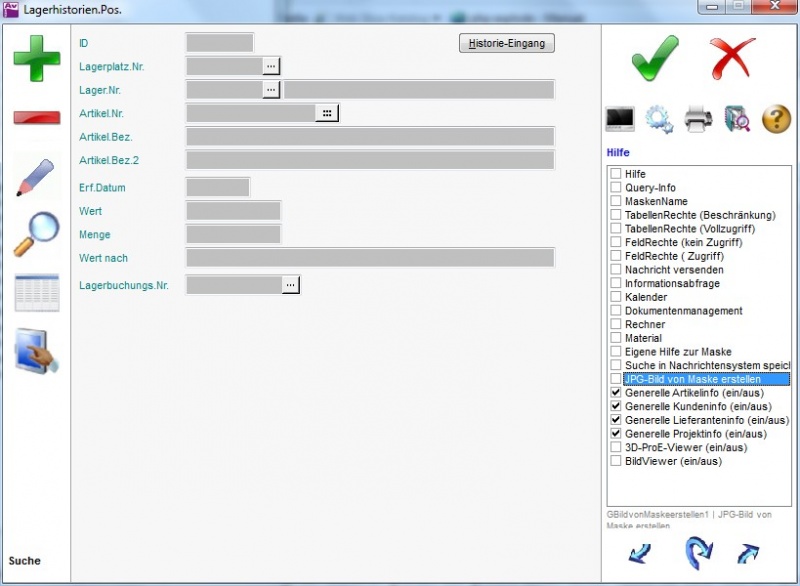Select JPG-Bild von Maske erstellen entry
Image resolution: width=800 pixels, height=586 pixels.
[691, 379]
